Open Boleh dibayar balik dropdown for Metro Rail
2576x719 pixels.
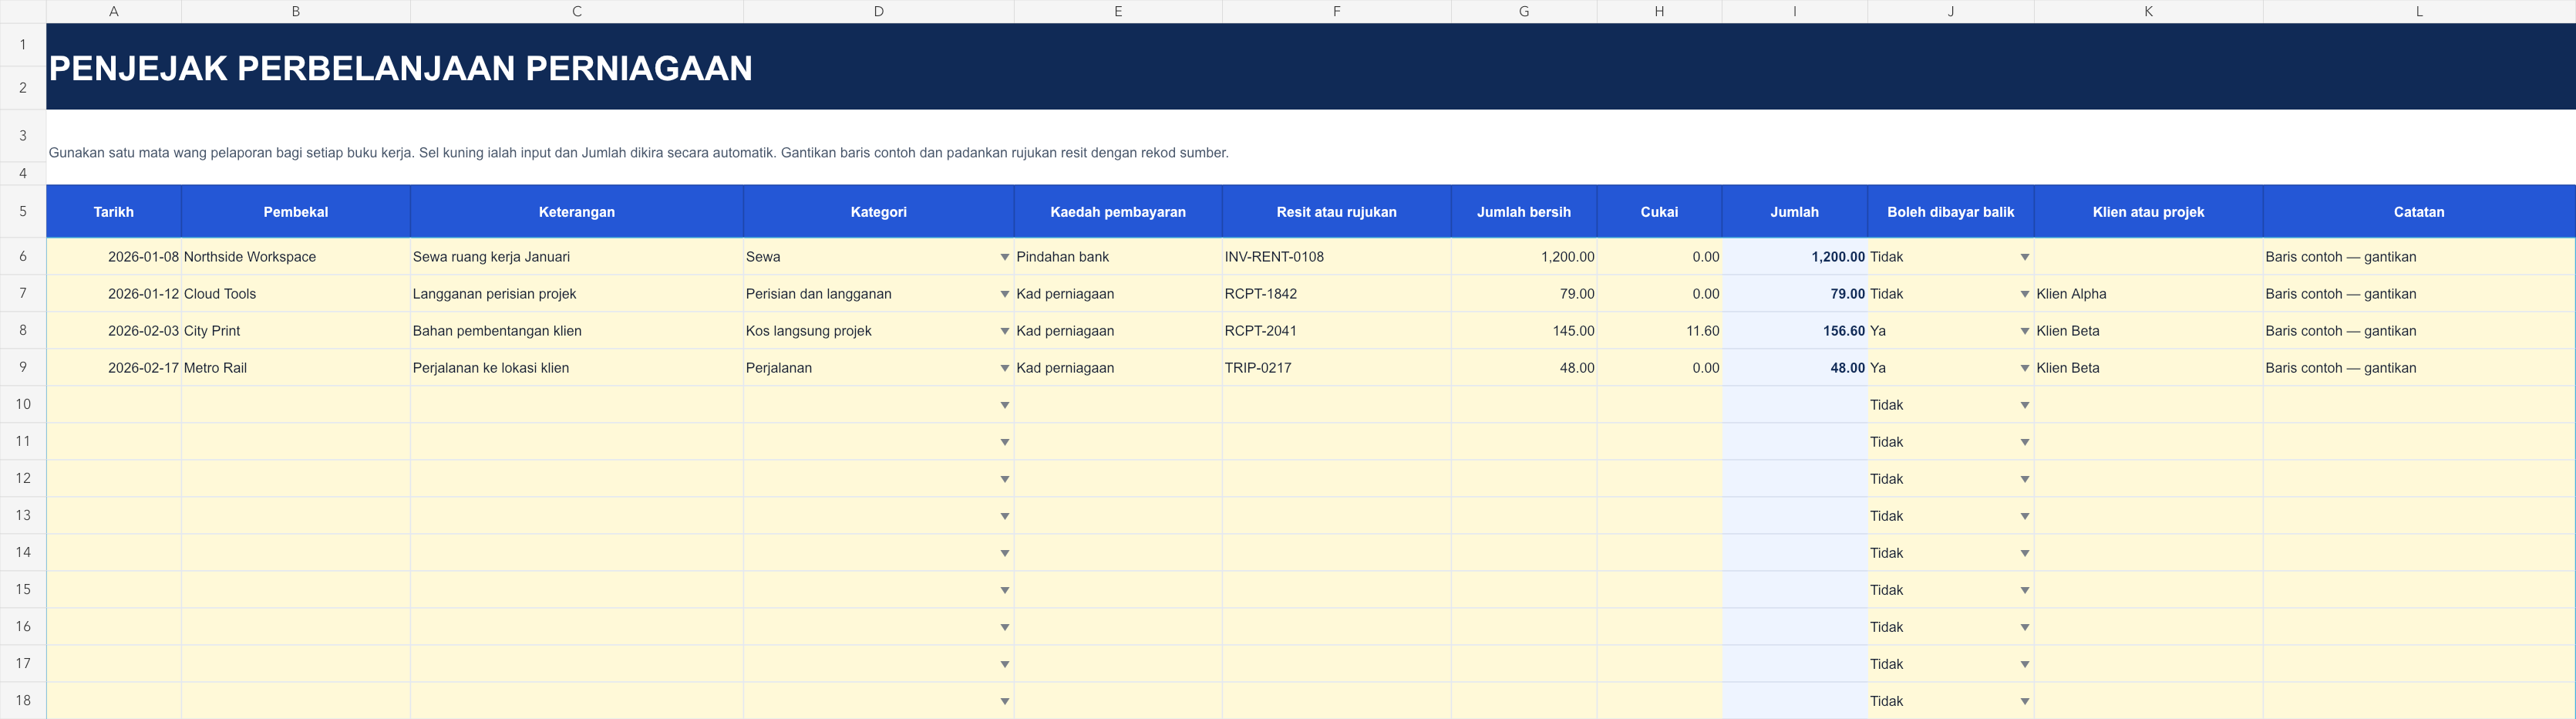(2024, 368)
